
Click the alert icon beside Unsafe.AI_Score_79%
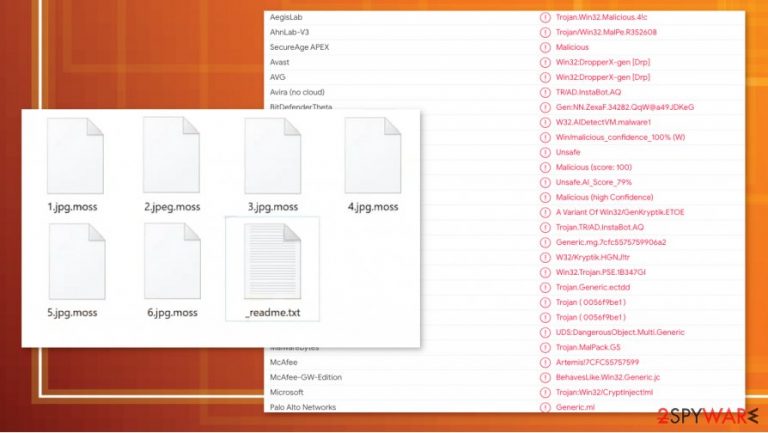[x=545, y=182]
